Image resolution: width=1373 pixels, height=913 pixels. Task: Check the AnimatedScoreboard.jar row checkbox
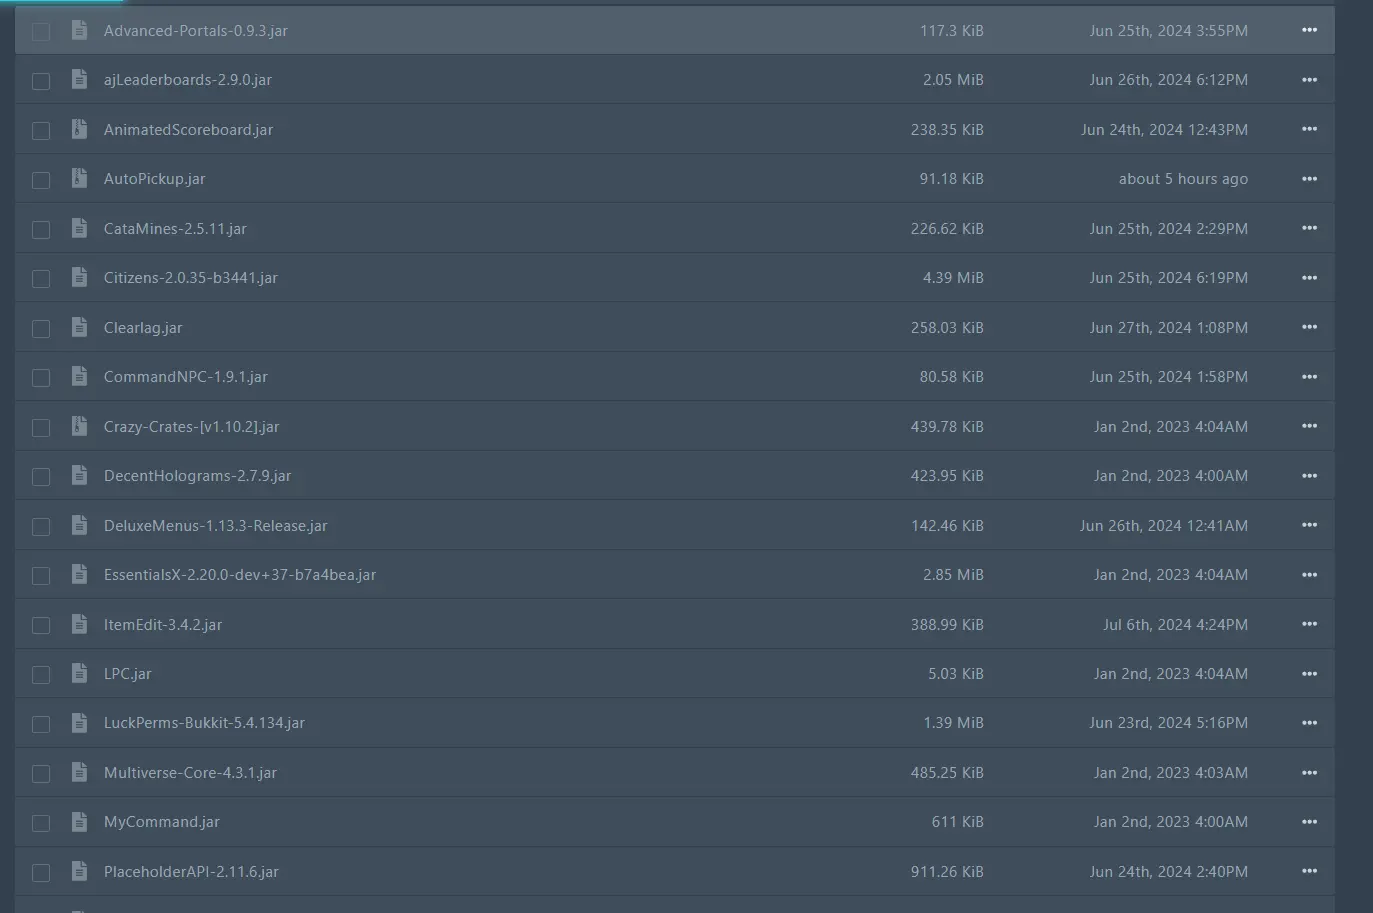[41, 131]
